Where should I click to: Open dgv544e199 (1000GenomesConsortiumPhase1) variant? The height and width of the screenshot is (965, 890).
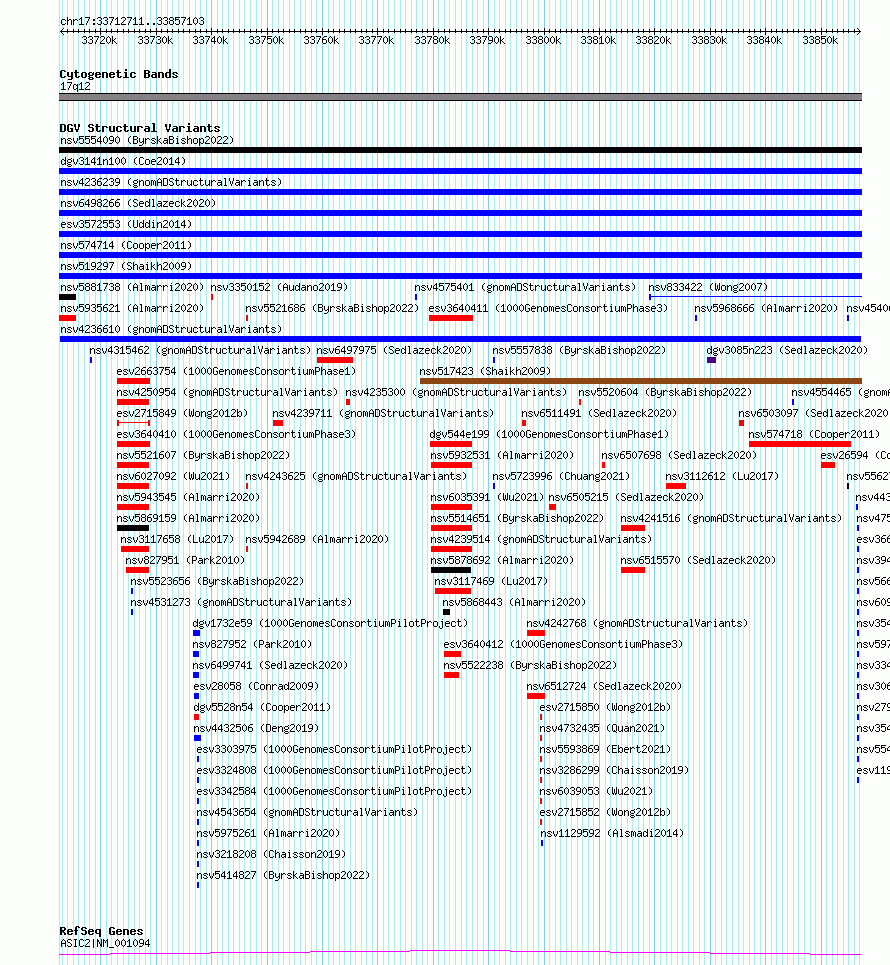549,434
